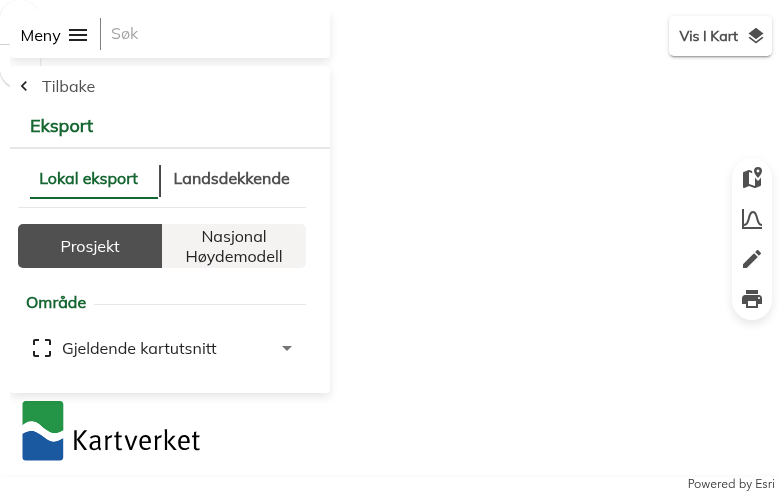
Task: Open the elevation profile tool
Action: point(752,219)
